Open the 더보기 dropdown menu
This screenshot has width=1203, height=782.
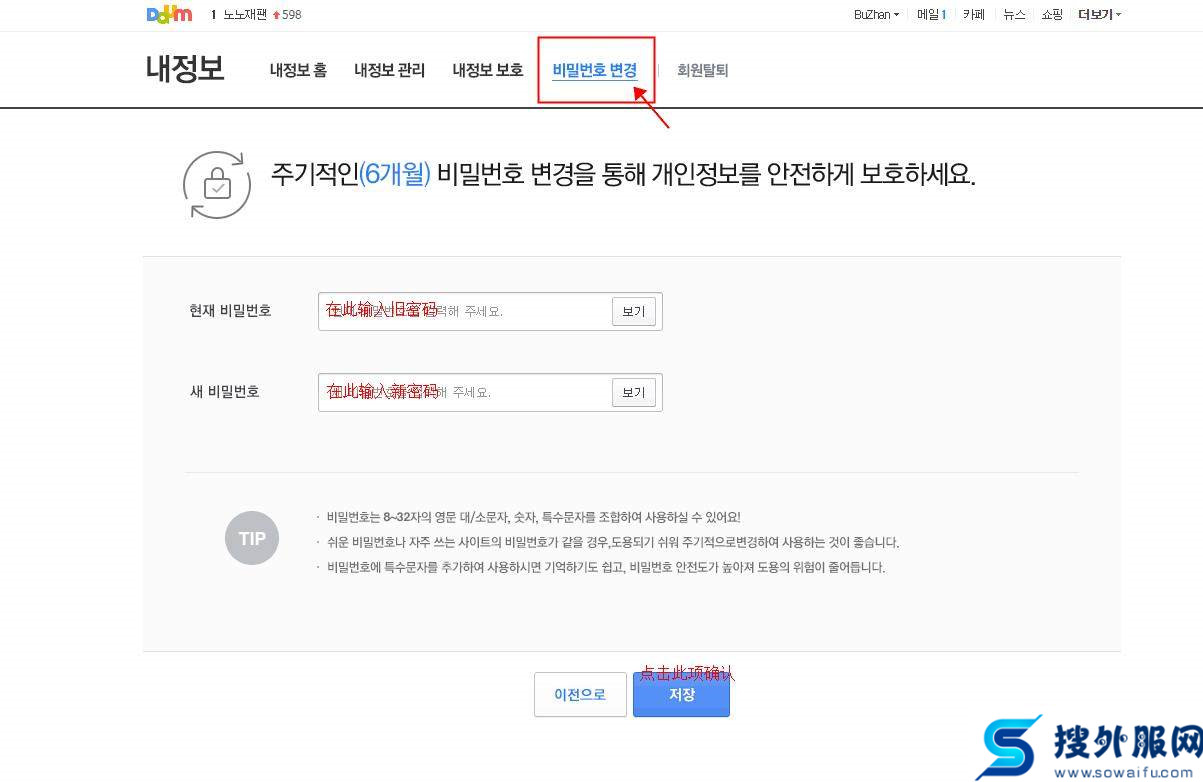coord(1097,14)
